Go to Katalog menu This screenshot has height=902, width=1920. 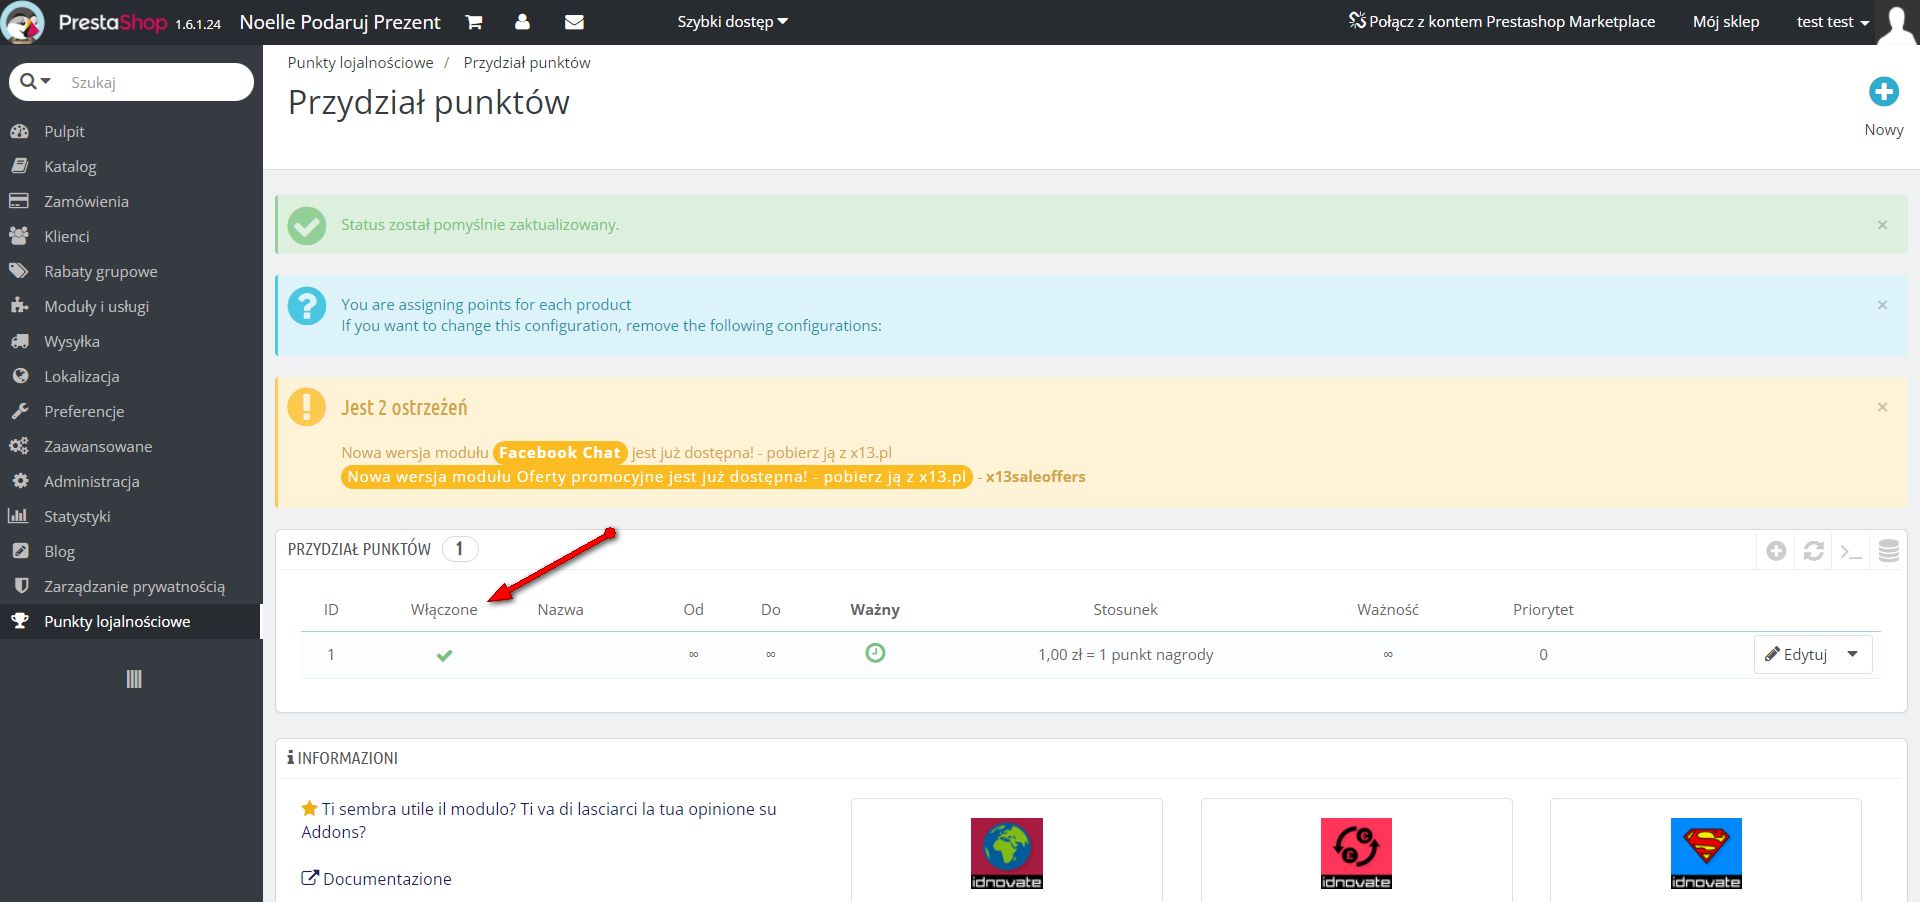(x=70, y=166)
